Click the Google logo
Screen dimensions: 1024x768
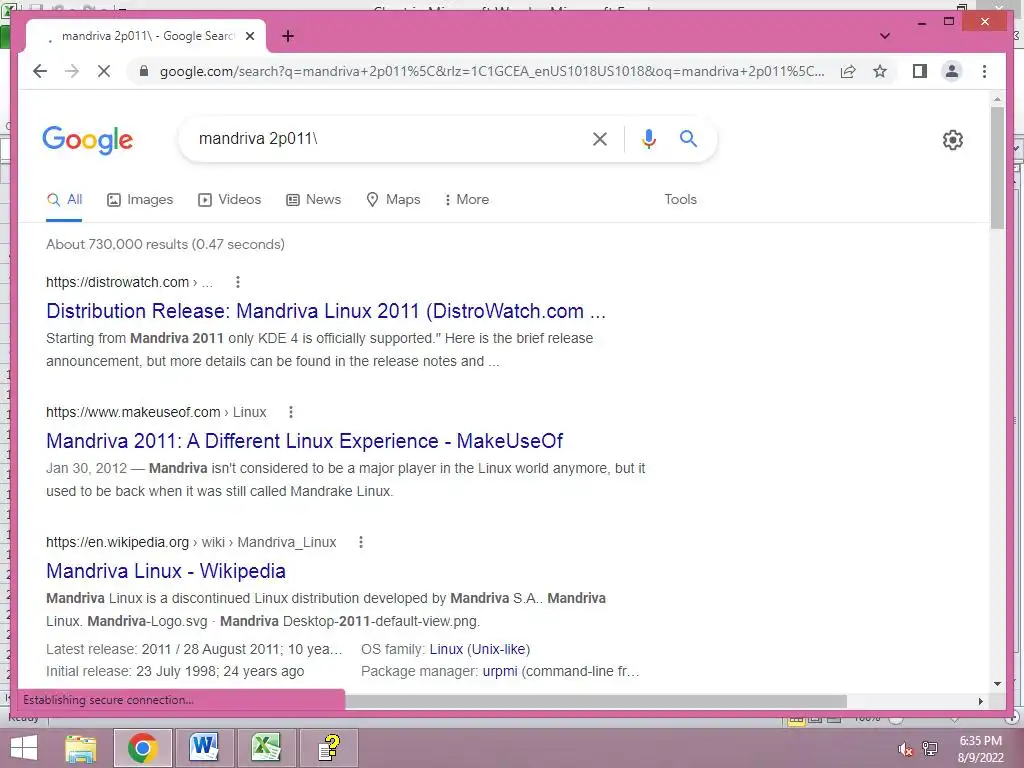[x=88, y=139]
